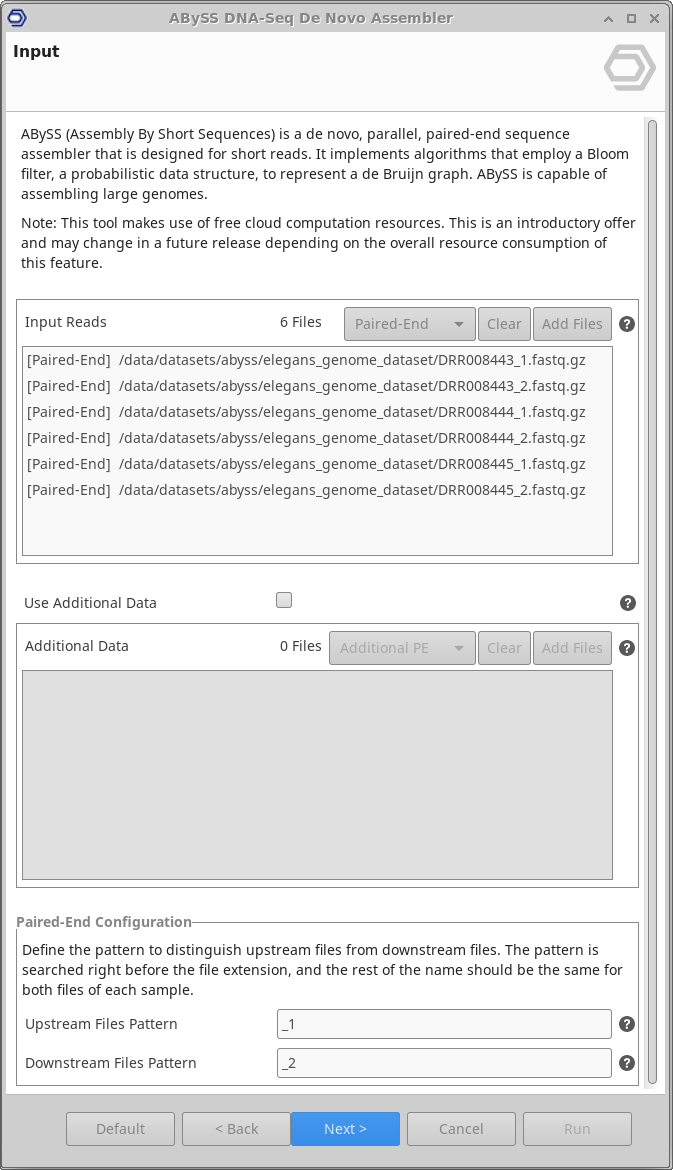Click the hexagon logo in Input header
673x1170 pixels.
click(x=630, y=68)
